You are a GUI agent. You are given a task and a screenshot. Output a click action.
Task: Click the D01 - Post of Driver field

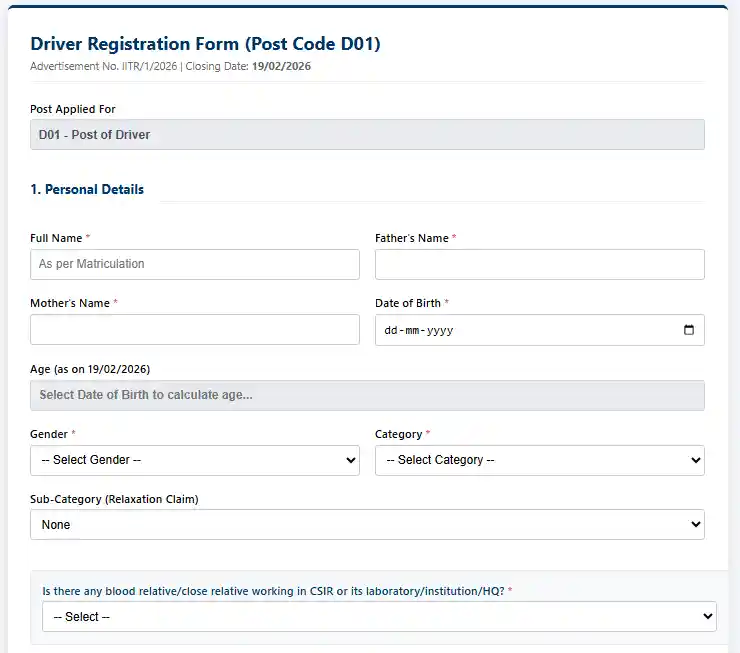[x=367, y=135]
